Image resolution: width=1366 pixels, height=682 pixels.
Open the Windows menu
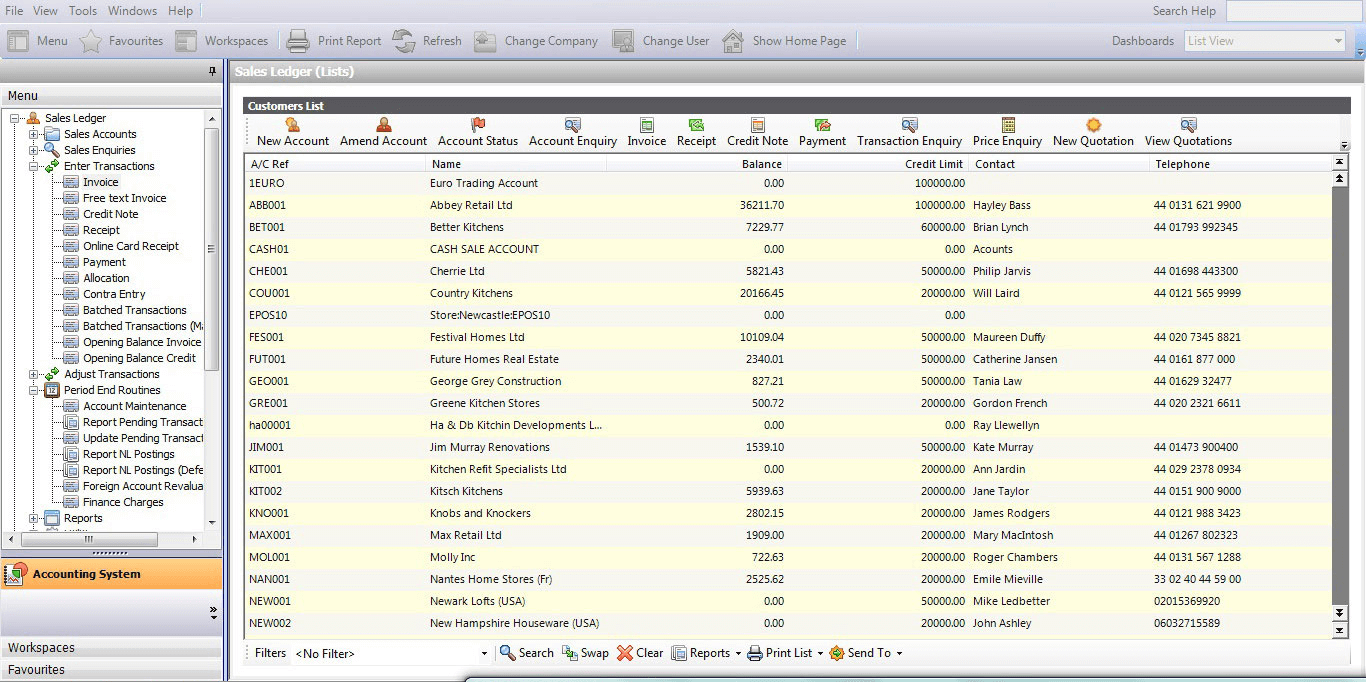pyautogui.click(x=132, y=11)
